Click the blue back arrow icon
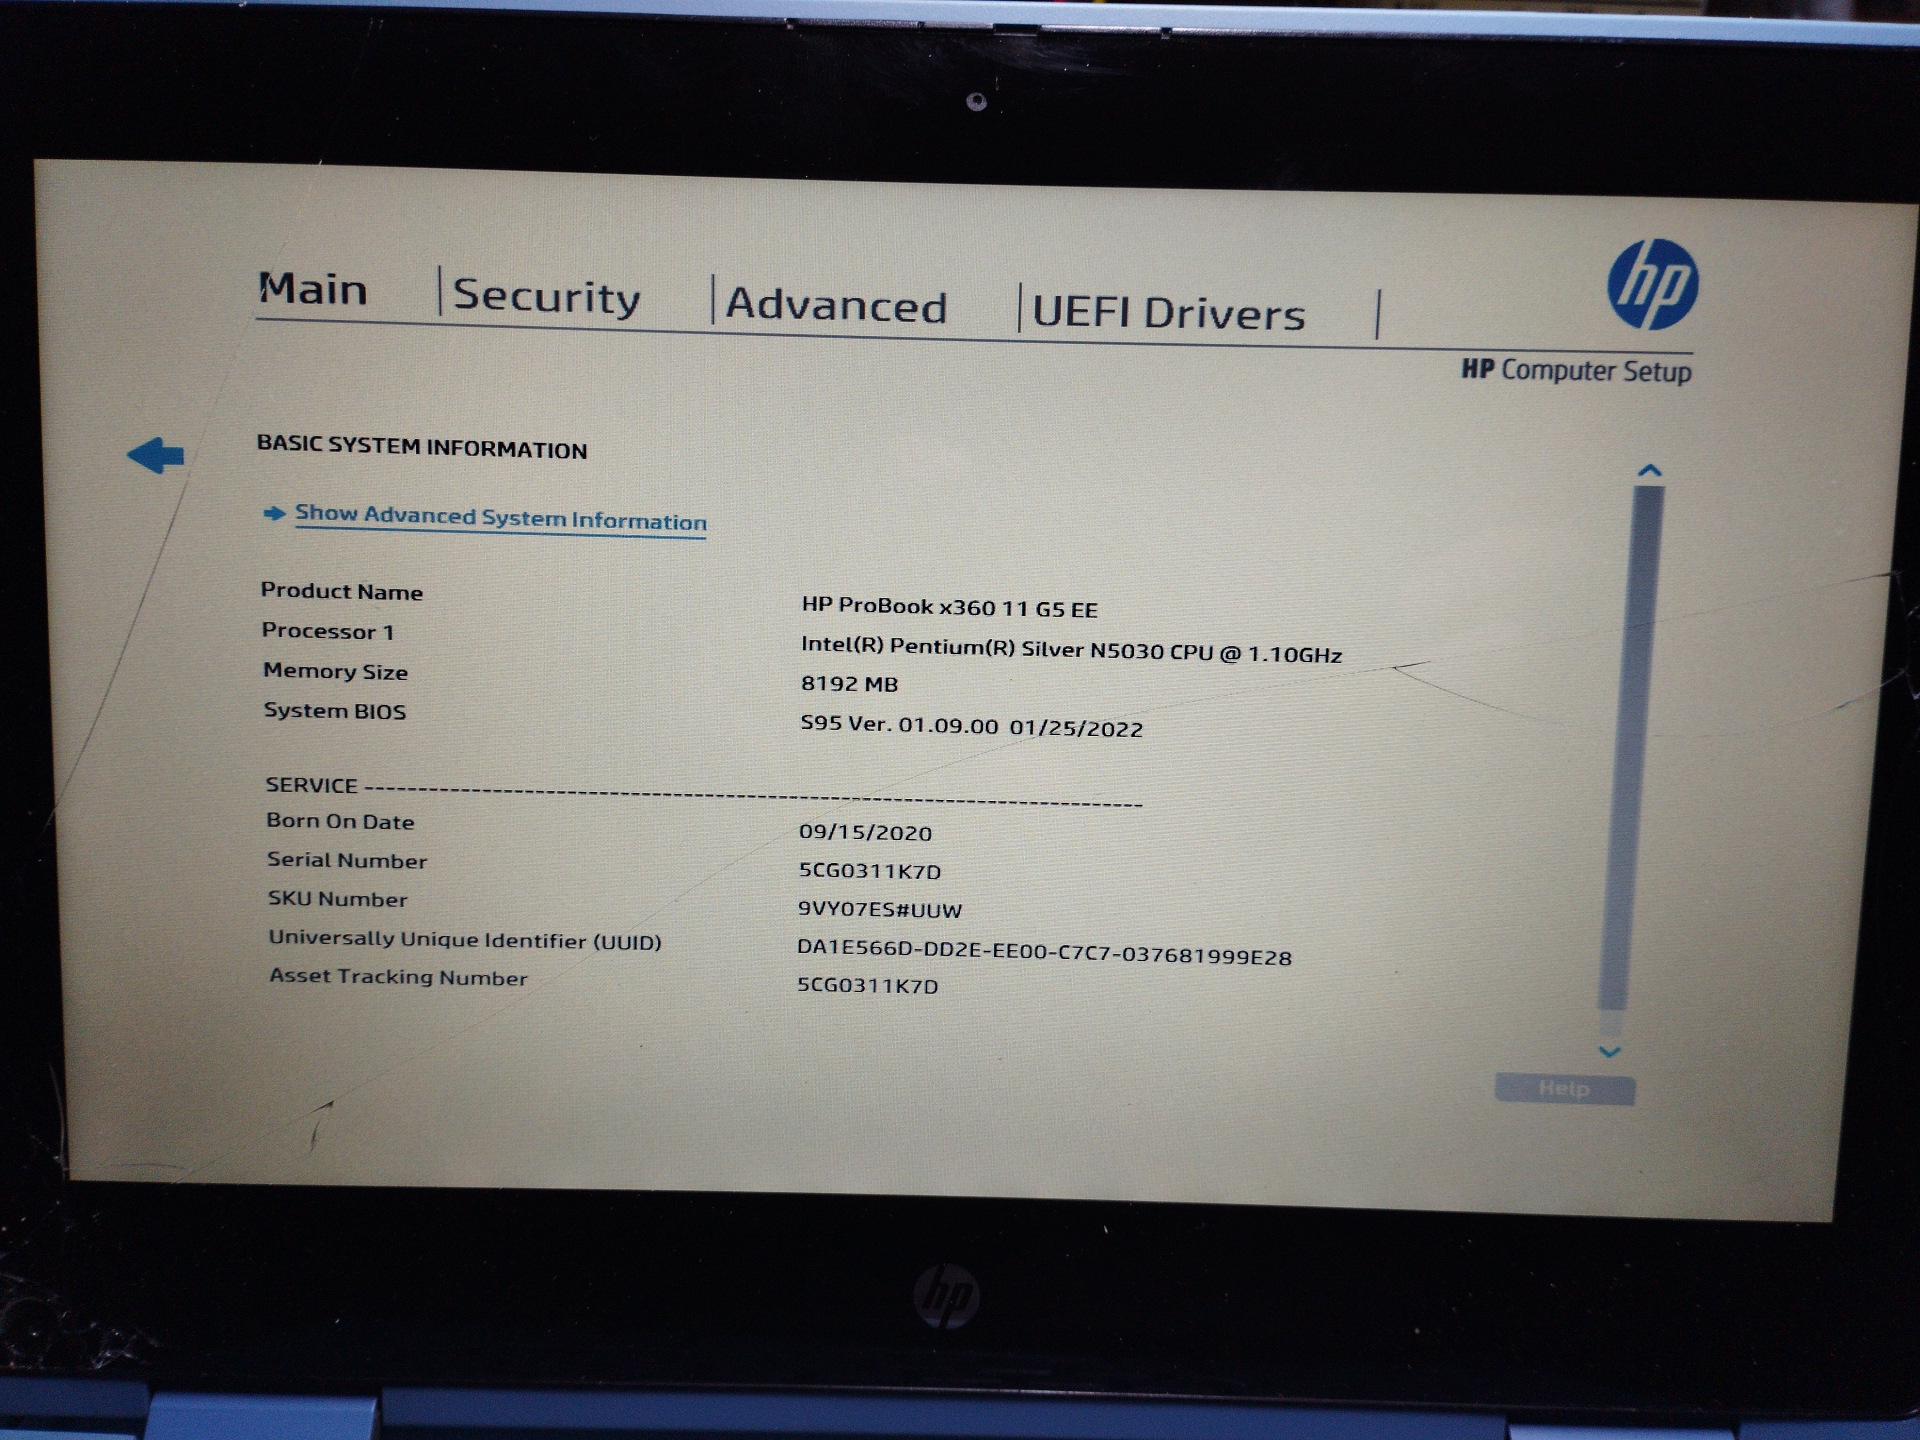Viewport: 1920px width, 1440px height. [x=156, y=455]
